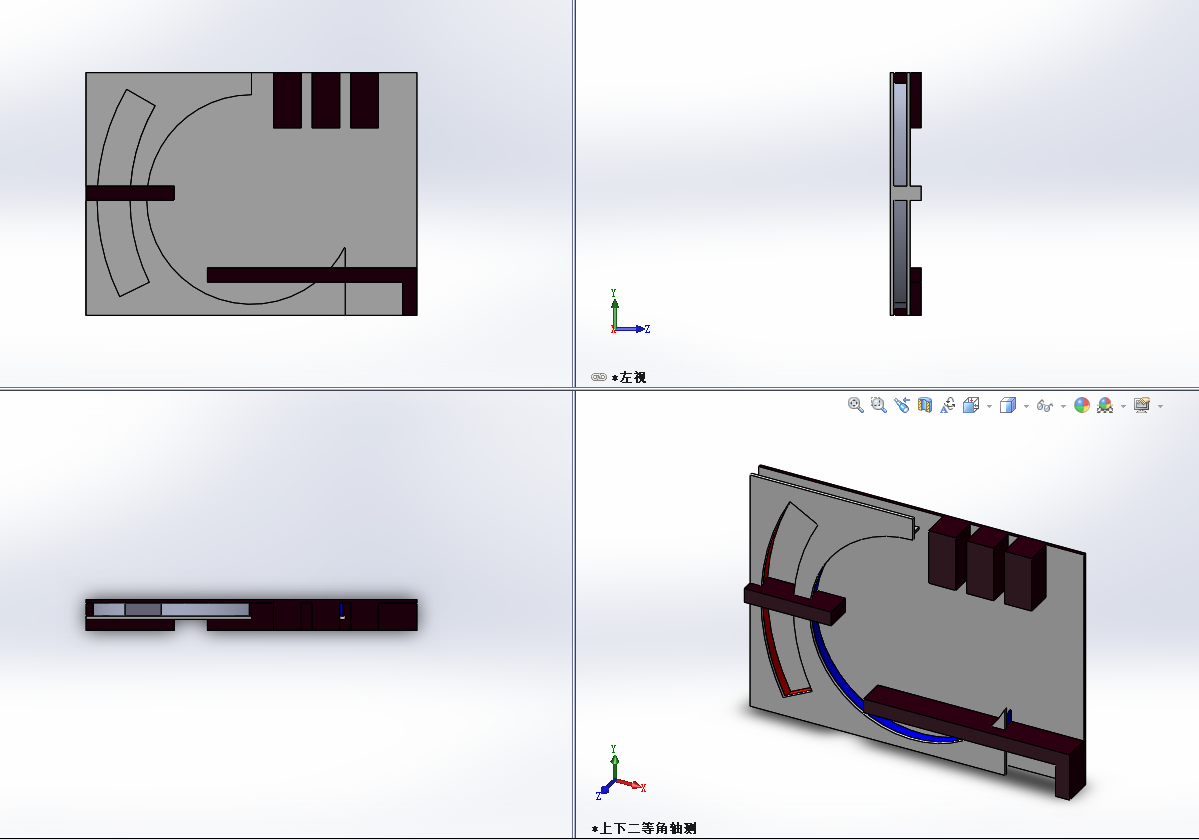Click the coordinate triad in the isometric view
The image size is (1199, 840).
[621, 773]
